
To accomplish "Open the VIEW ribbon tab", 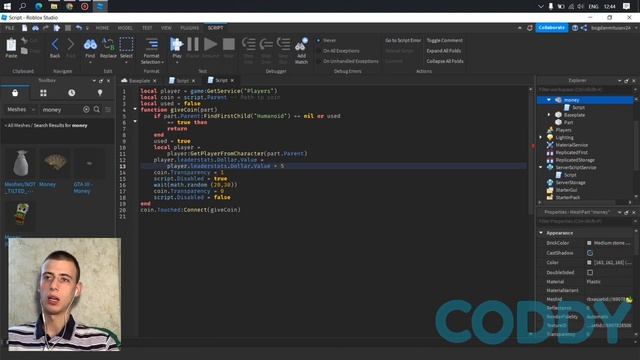I will (x=166, y=28).
